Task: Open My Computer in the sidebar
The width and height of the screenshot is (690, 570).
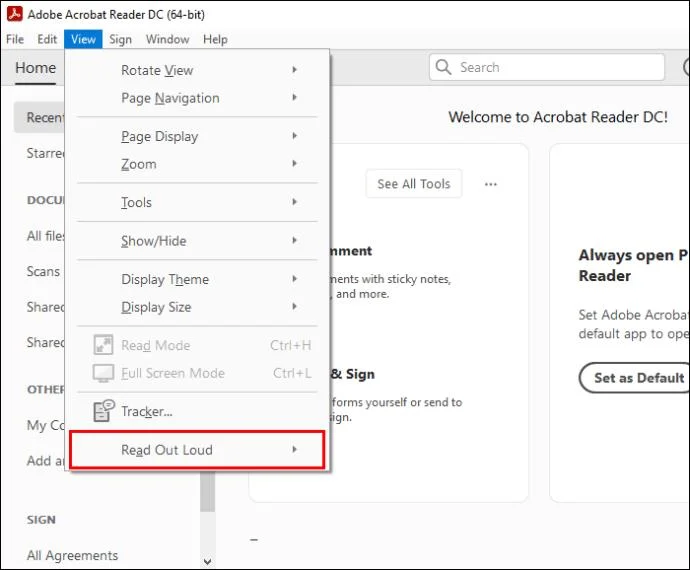Action: [45, 425]
